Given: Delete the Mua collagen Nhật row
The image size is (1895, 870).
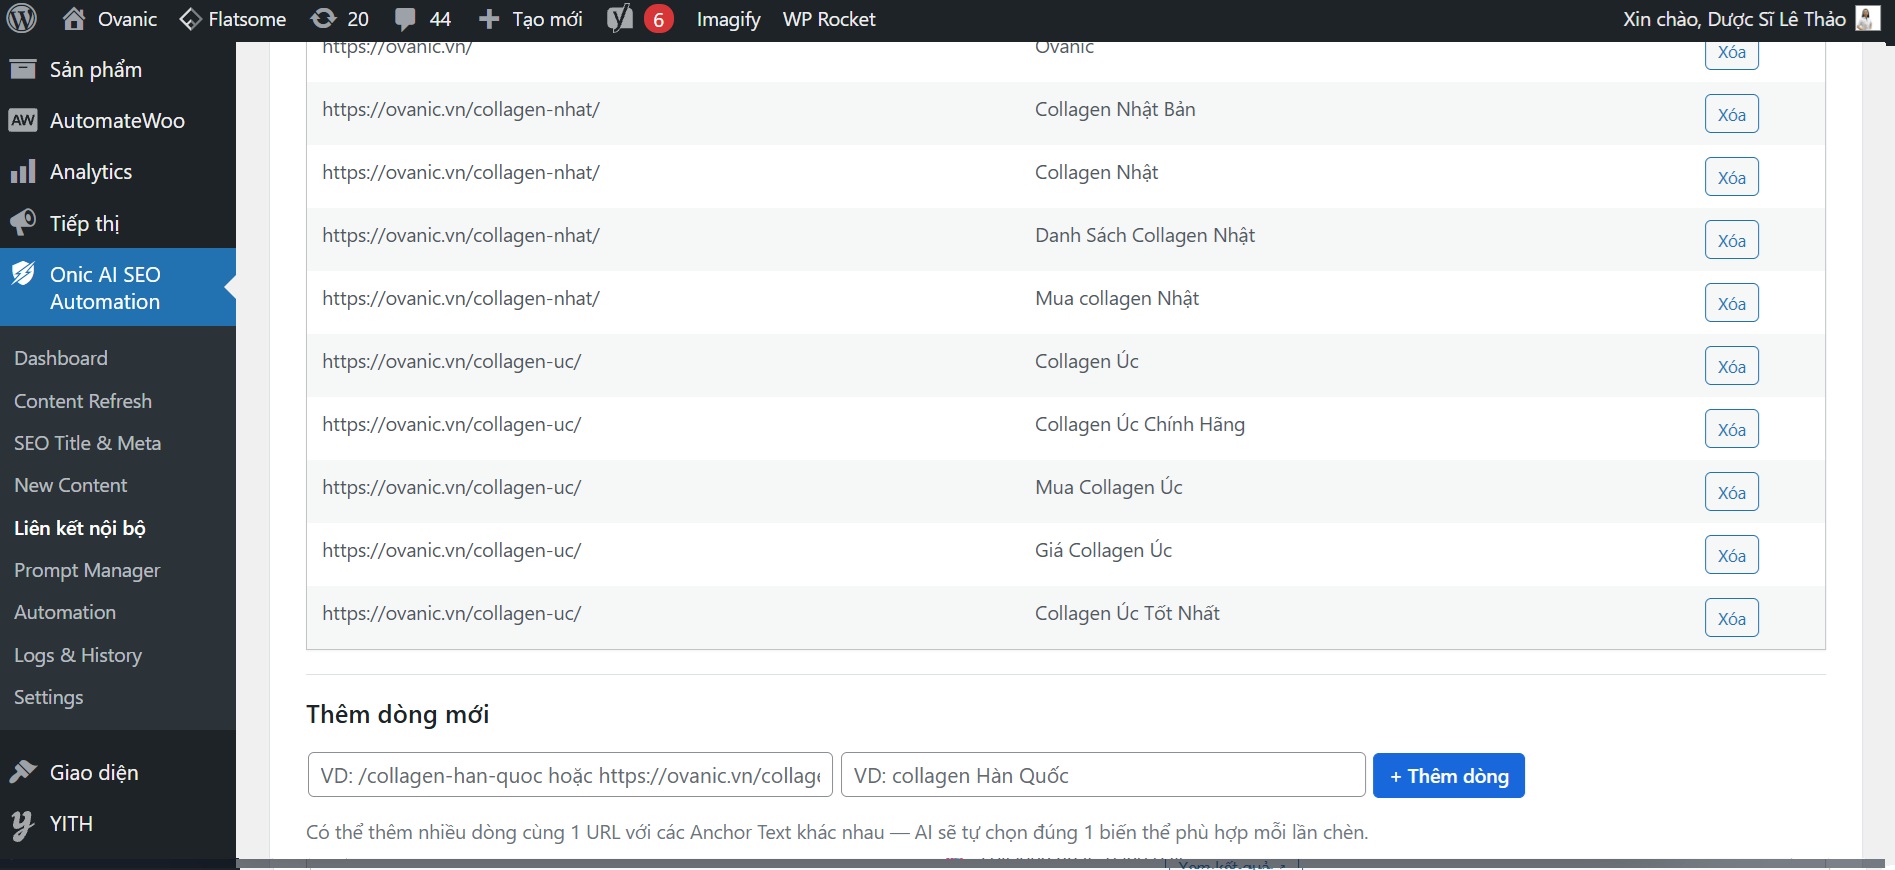Looking at the screenshot, I should tap(1732, 303).
